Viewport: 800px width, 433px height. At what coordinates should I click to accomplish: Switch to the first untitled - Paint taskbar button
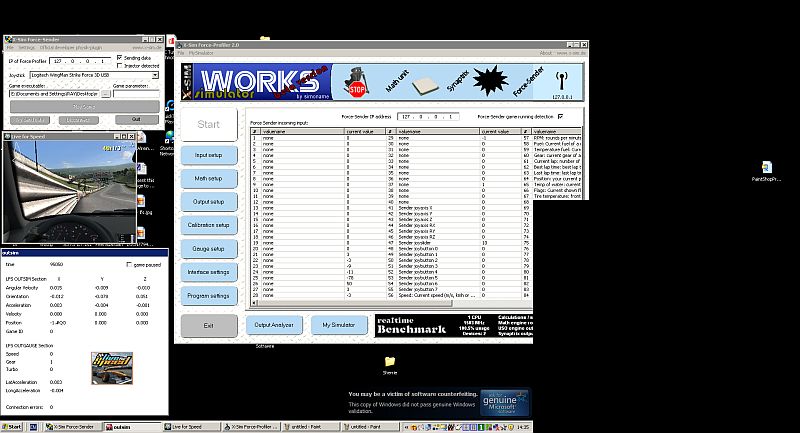click(x=311, y=427)
